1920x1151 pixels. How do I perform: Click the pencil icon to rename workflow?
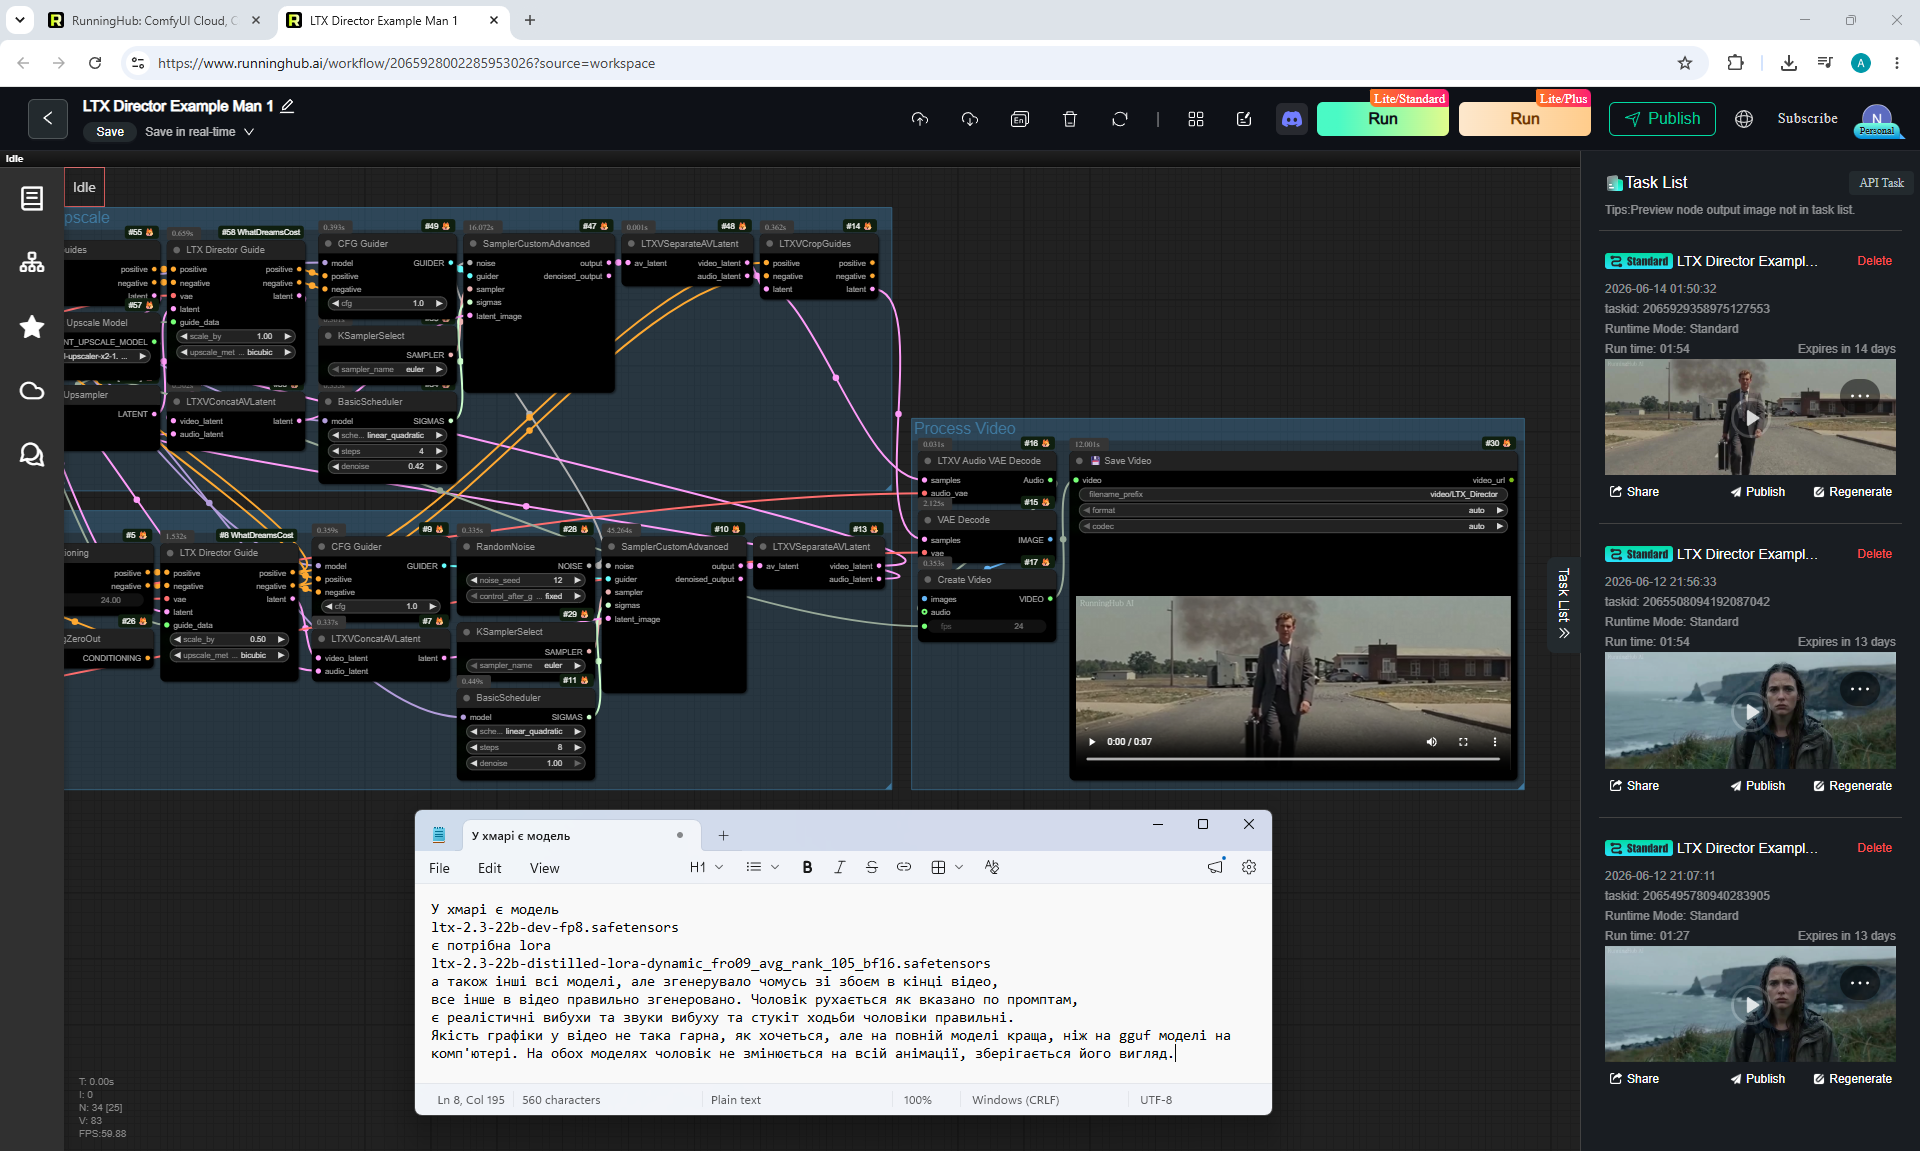287,106
